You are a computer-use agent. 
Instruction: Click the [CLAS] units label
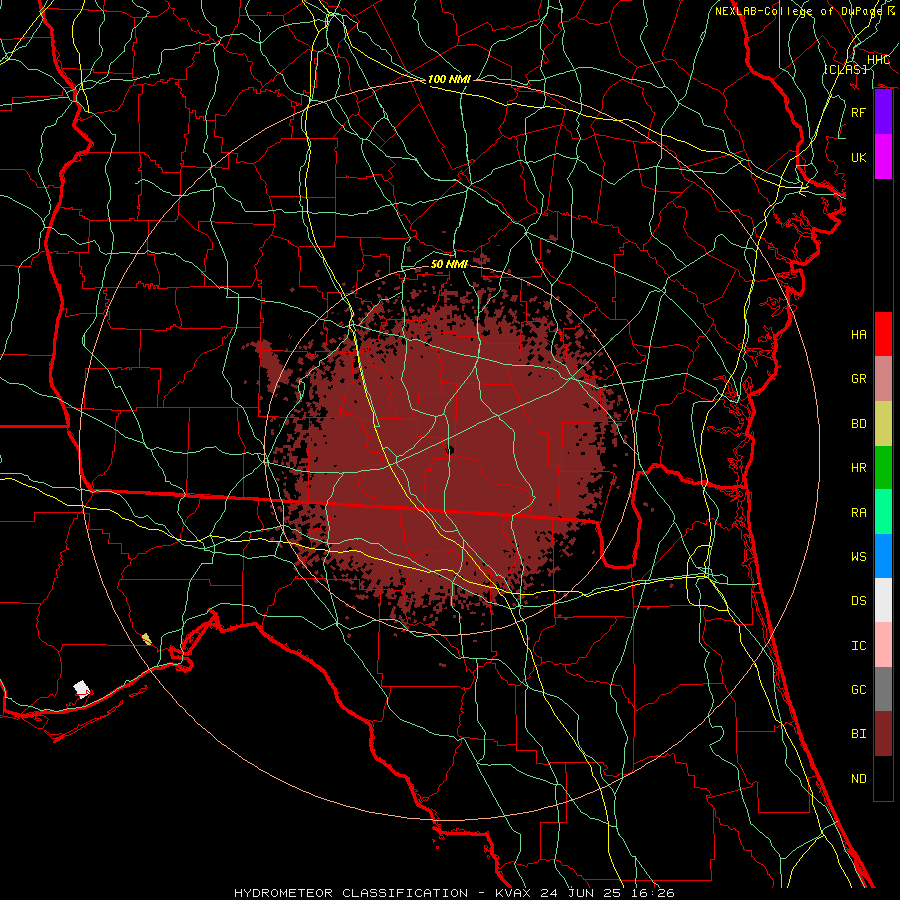[x=845, y=69]
